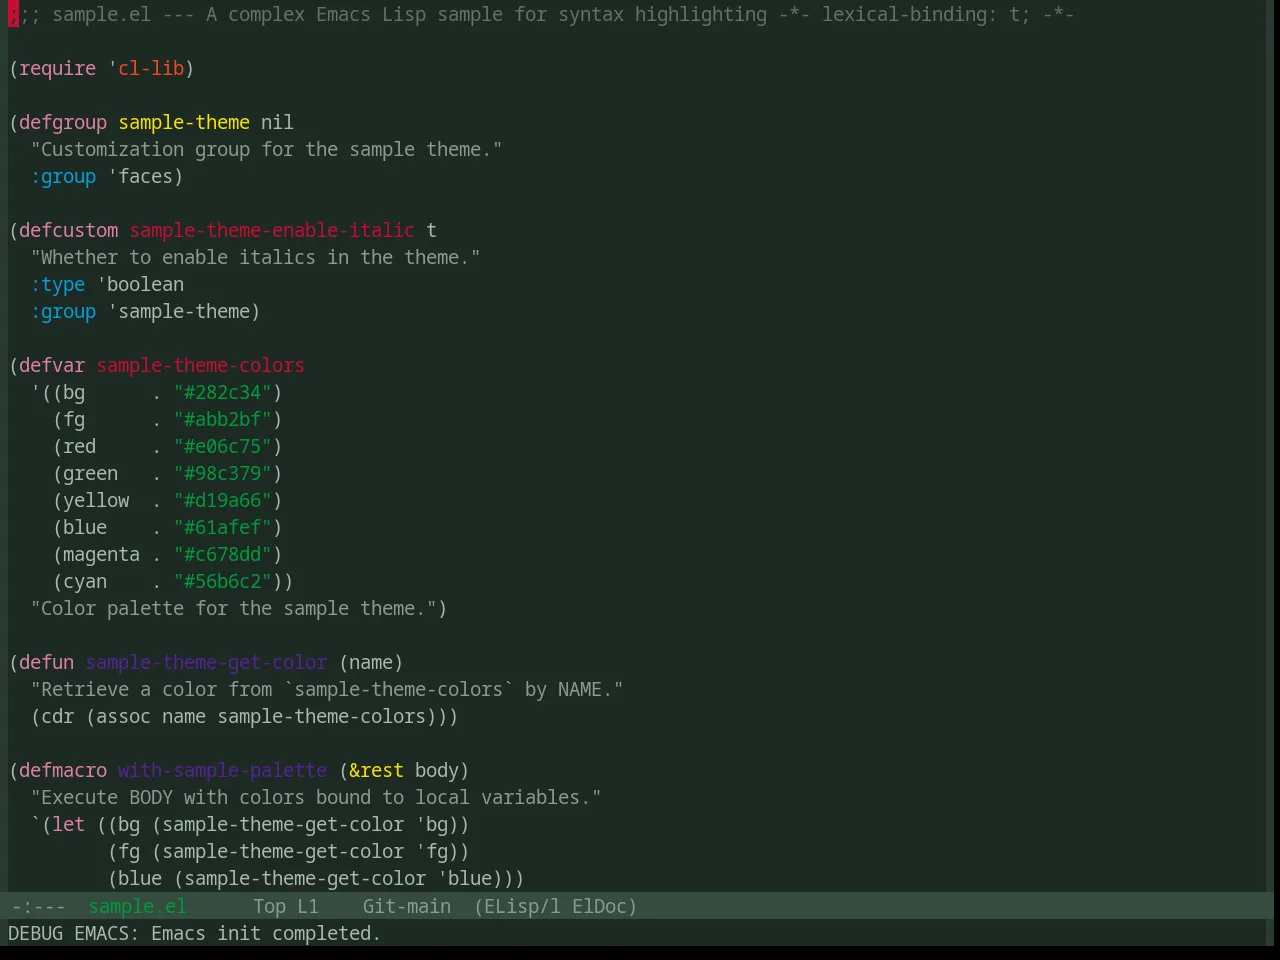Click the "#56b6c2" color string
Screen dimensions: 1280x960
coord(223,581)
